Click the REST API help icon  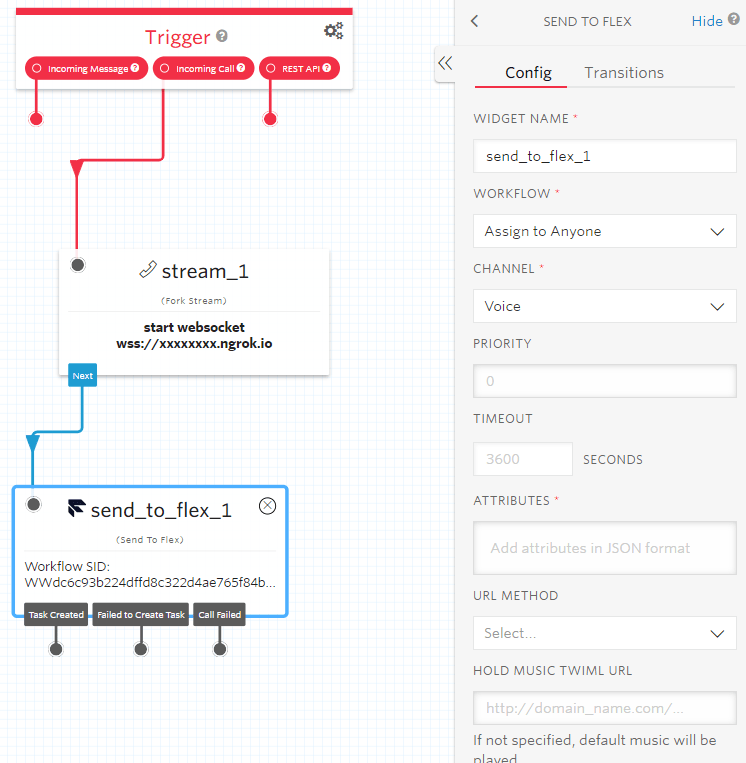[x=326, y=68]
